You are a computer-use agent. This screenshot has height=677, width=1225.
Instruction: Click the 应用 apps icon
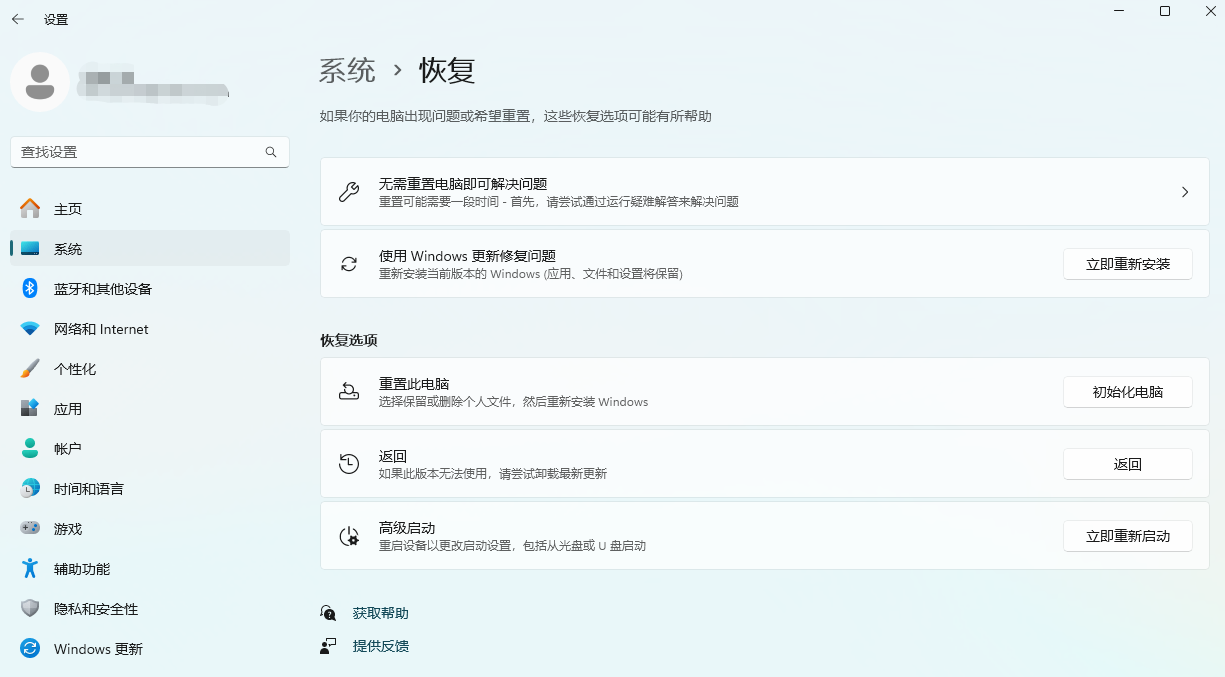click(x=30, y=409)
